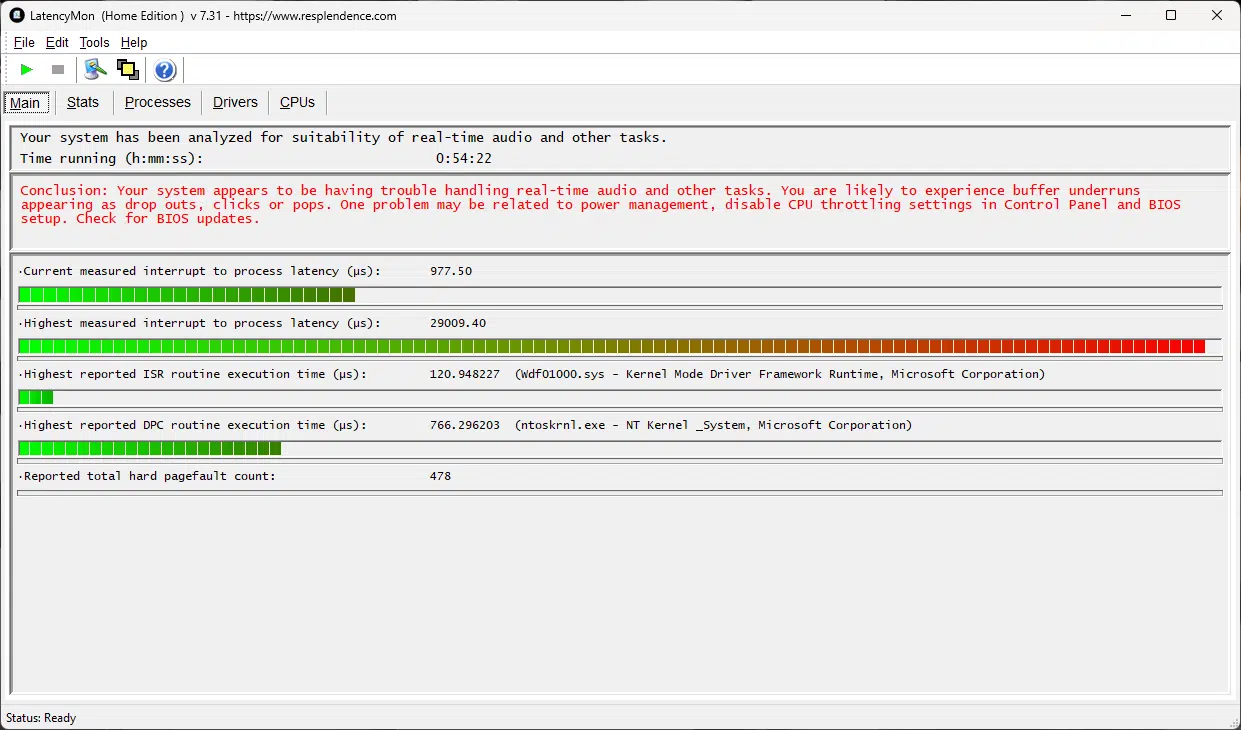Image resolution: width=1241 pixels, height=730 pixels.
Task: Click the Status: Ready status bar text
Action: coord(41,718)
